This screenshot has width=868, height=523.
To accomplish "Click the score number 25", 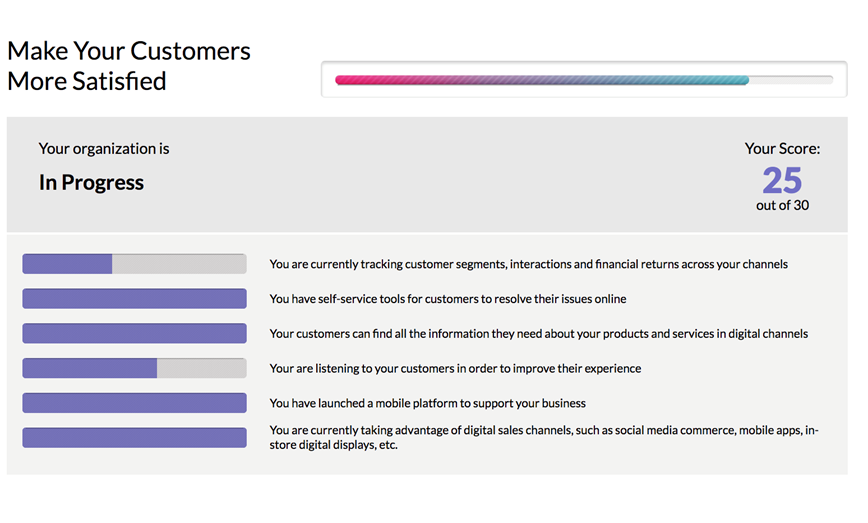I will pos(782,180).
